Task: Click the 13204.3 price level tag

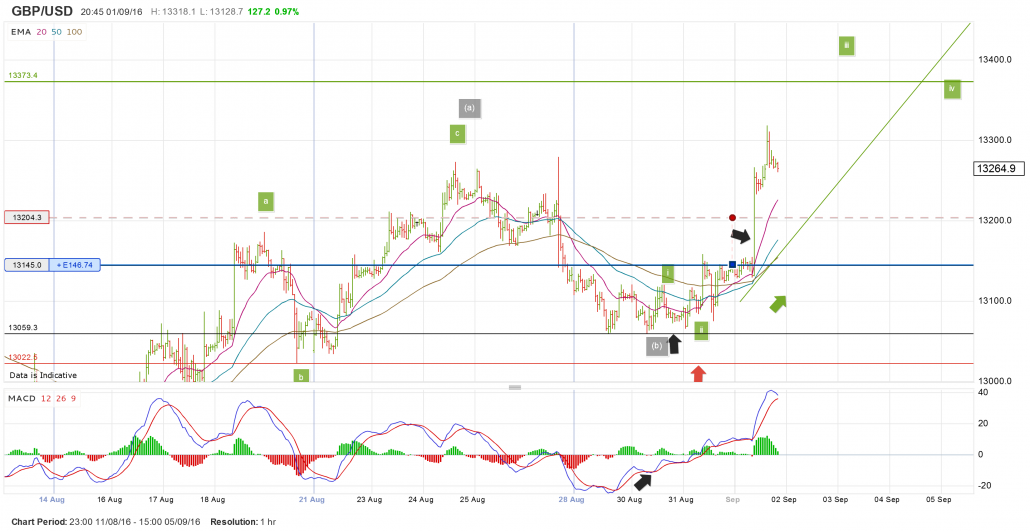Action: click(x=27, y=217)
